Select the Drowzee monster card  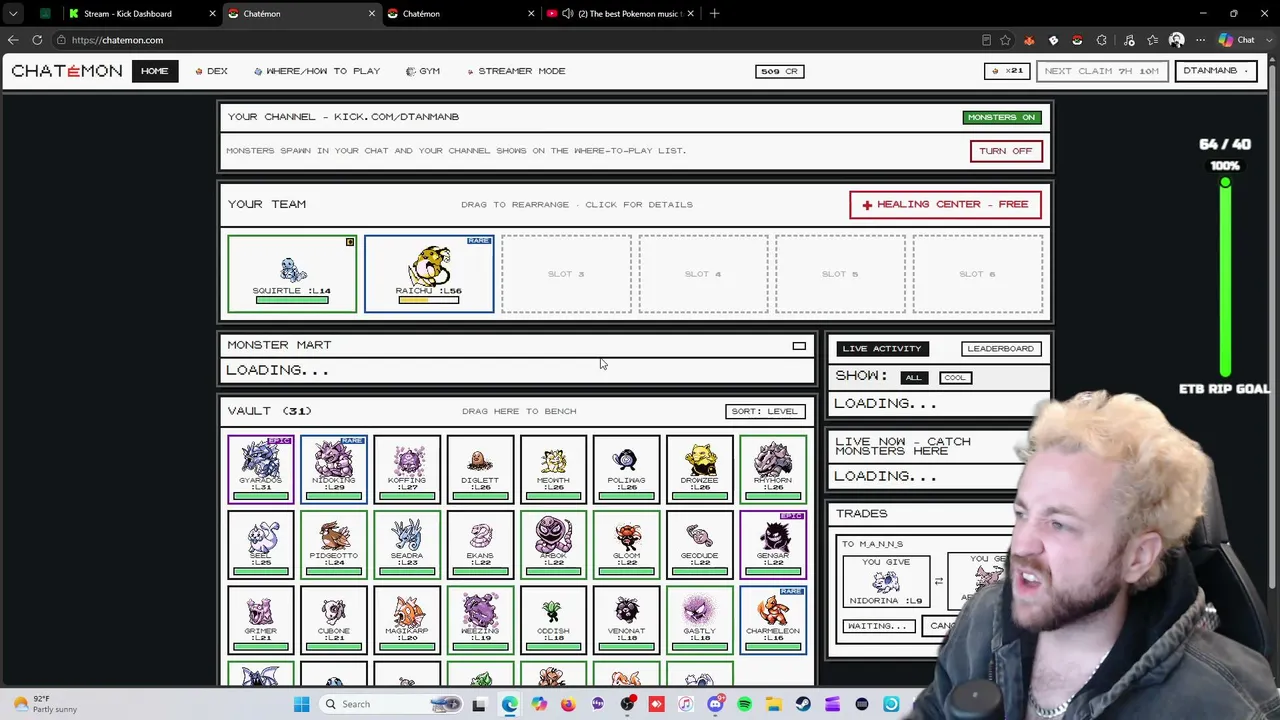point(699,468)
